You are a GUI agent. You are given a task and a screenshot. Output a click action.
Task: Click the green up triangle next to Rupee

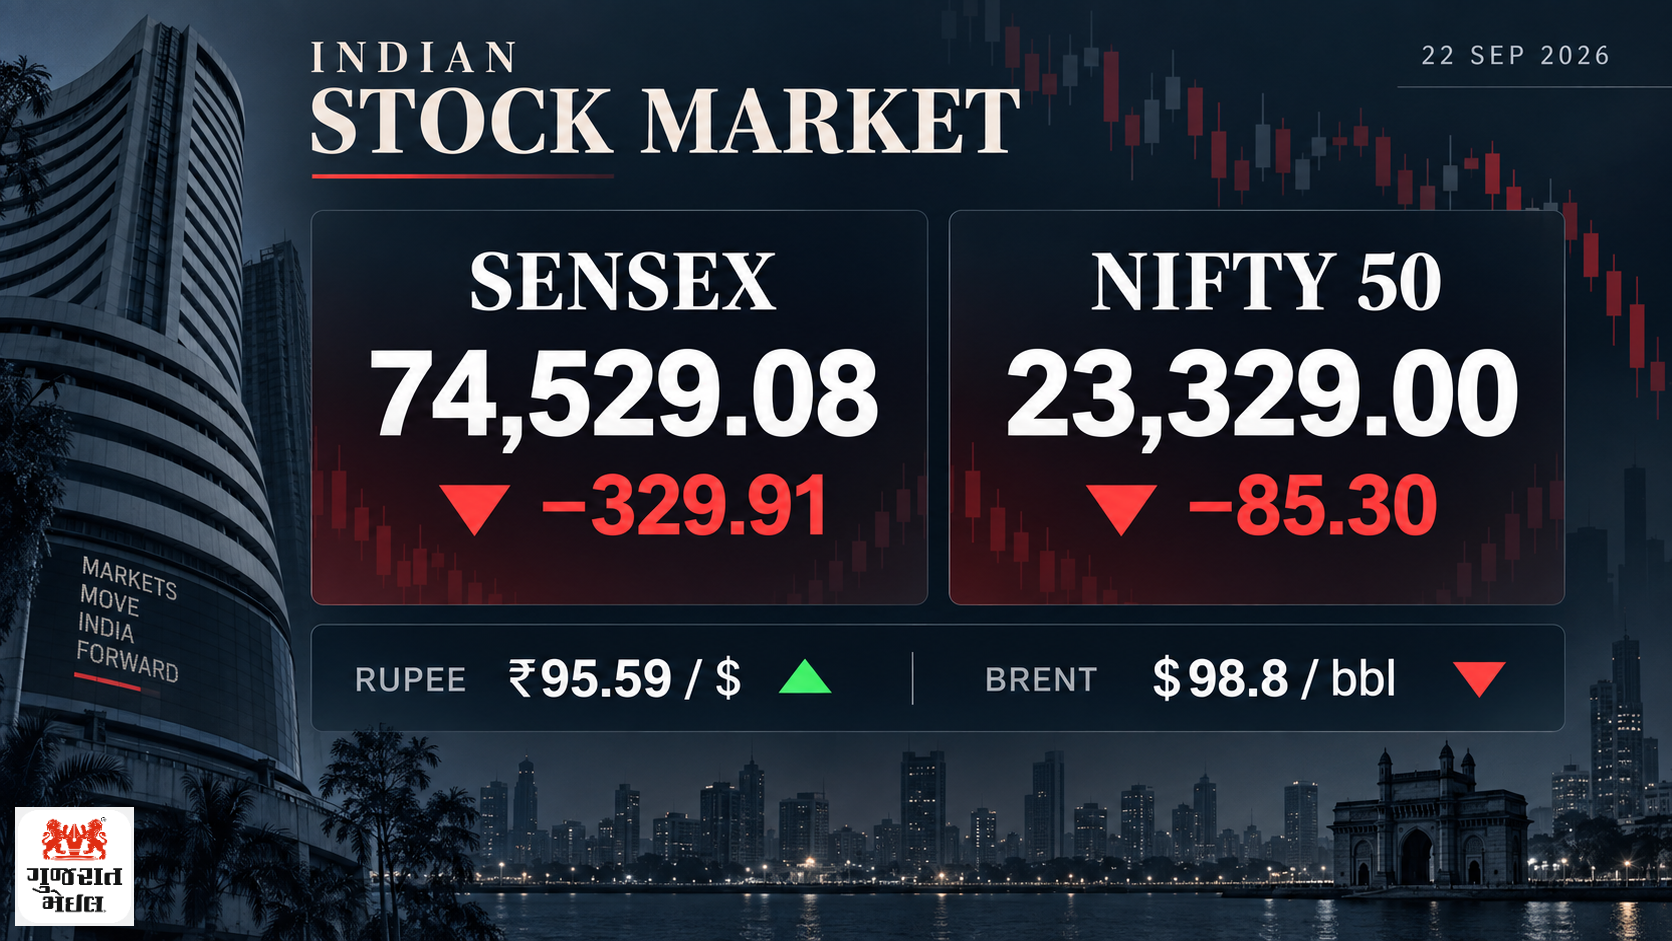(x=805, y=677)
